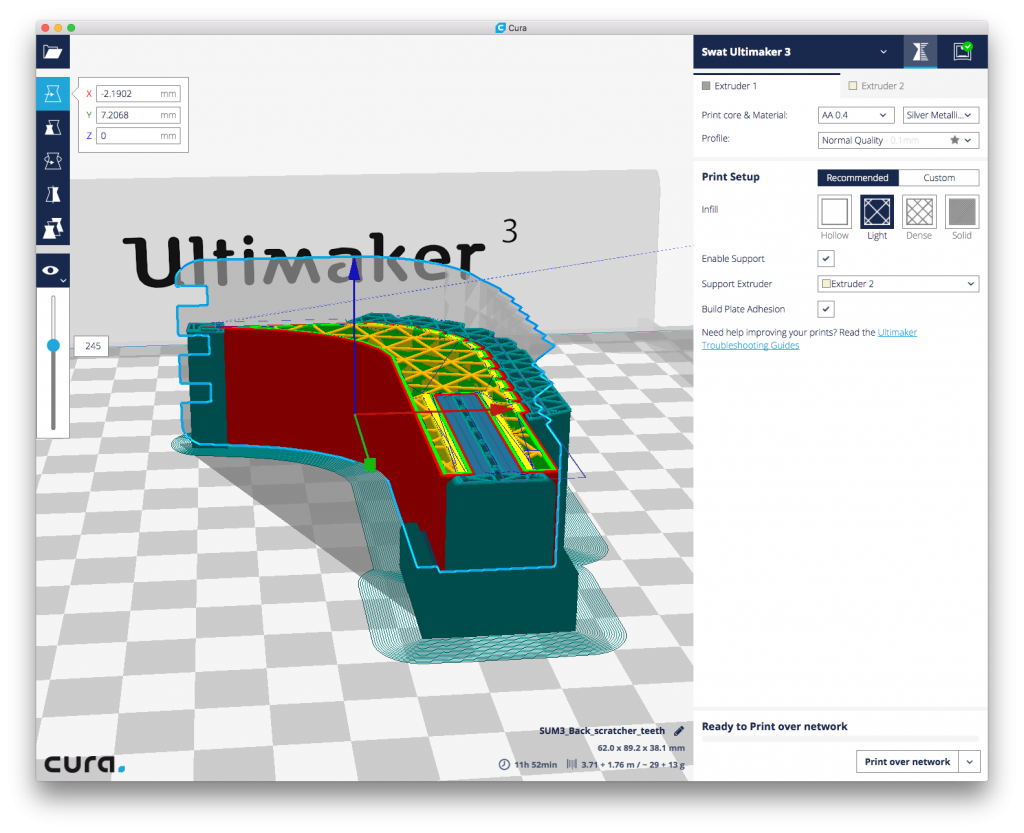
Task: Click the red X-axis arrow handle
Action: [500, 410]
